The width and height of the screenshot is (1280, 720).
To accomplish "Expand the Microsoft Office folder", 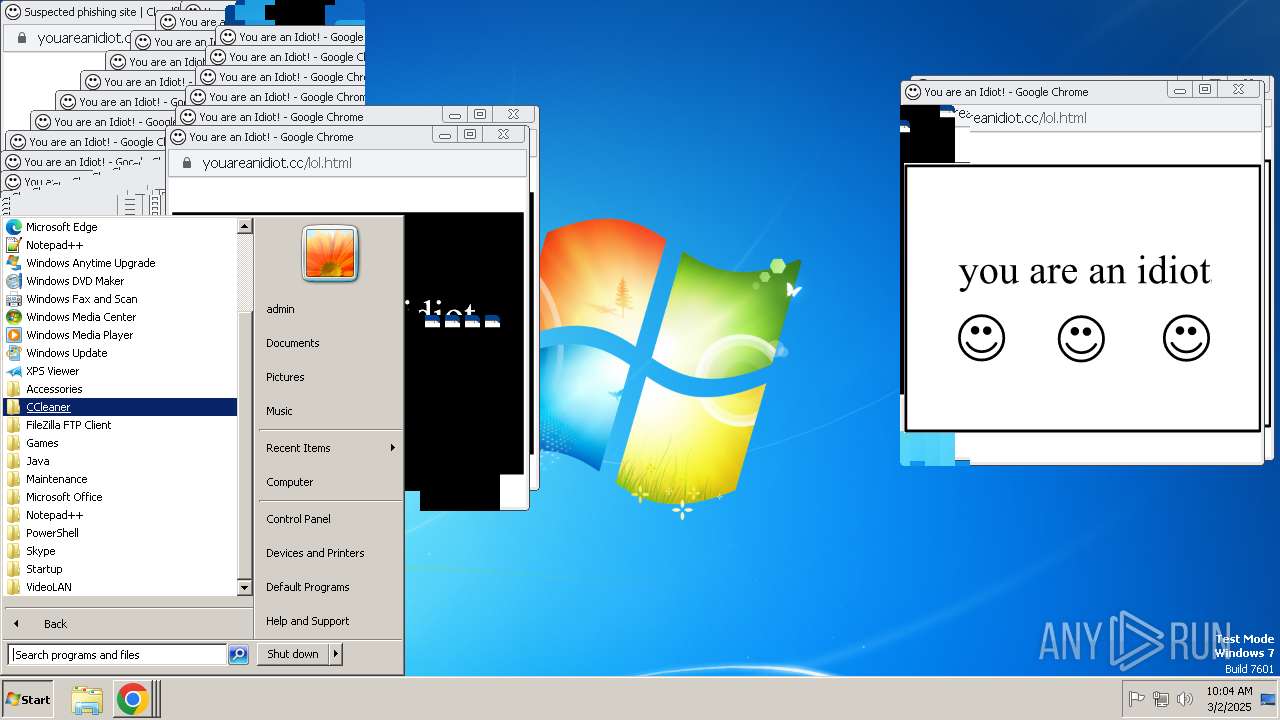I will pos(120,497).
